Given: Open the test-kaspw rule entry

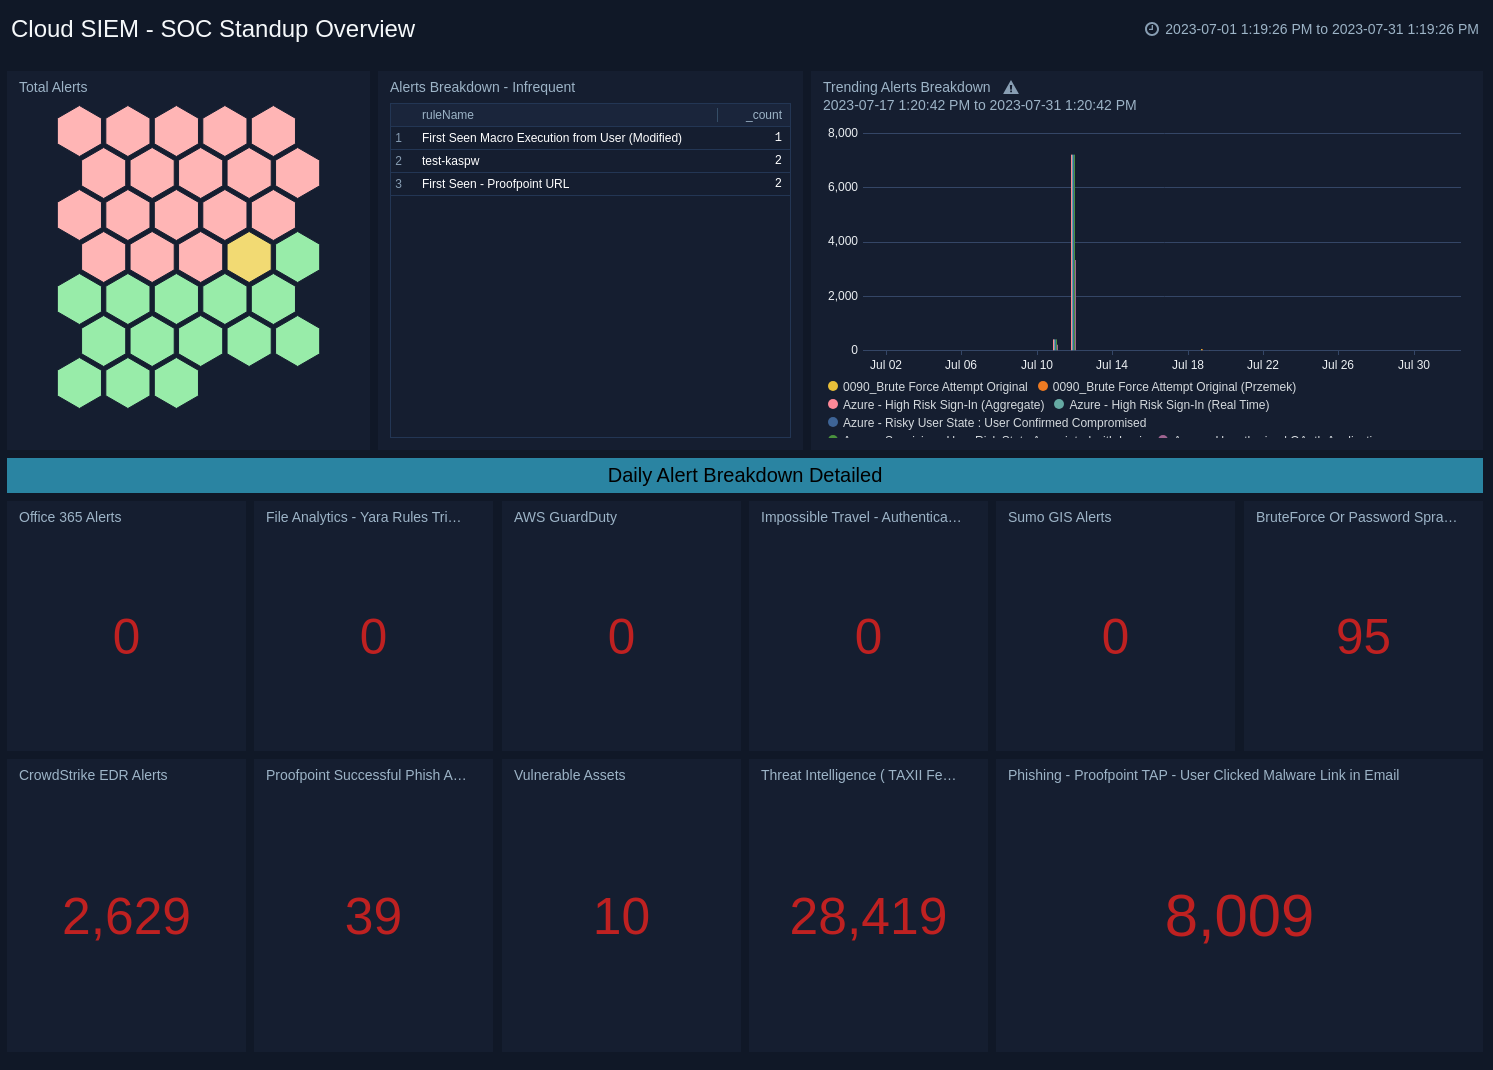Looking at the screenshot, I should click(x=450, y=161).
